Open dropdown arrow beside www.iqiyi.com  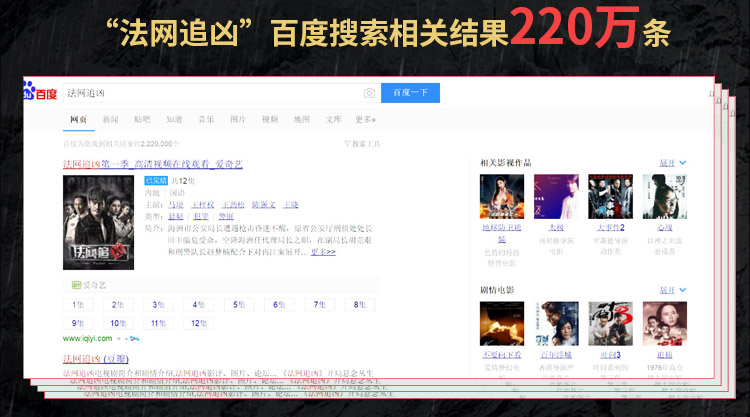pyautogui.click(x=119, y=339)
